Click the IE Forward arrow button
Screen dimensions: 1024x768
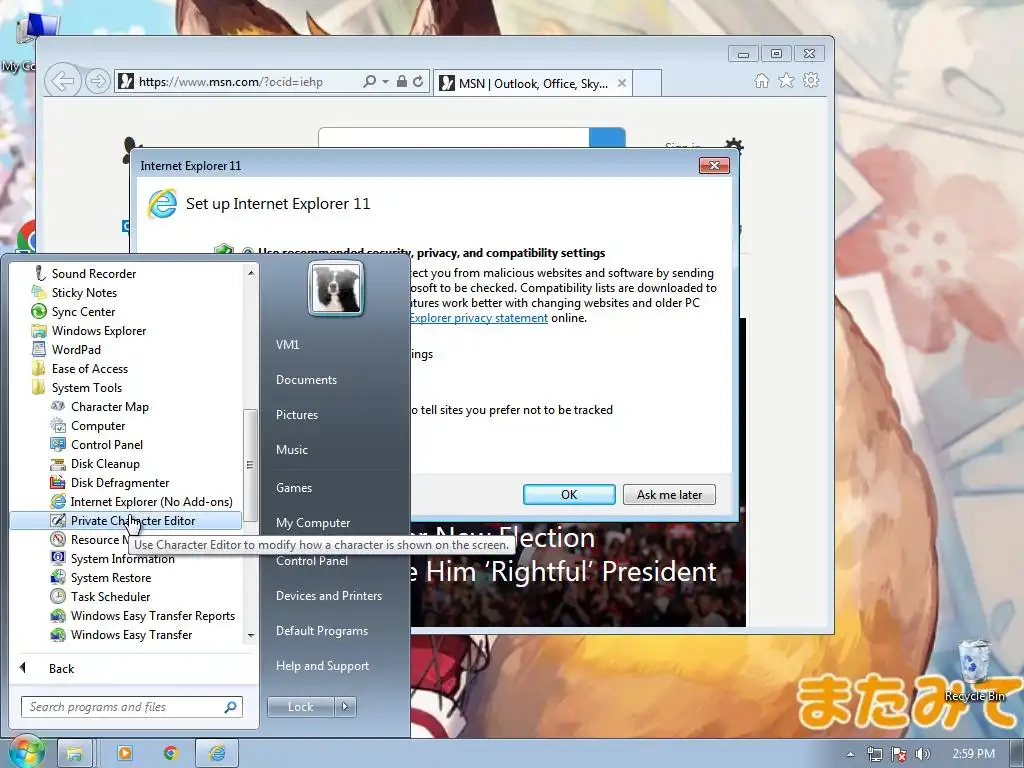pos(97,82)
